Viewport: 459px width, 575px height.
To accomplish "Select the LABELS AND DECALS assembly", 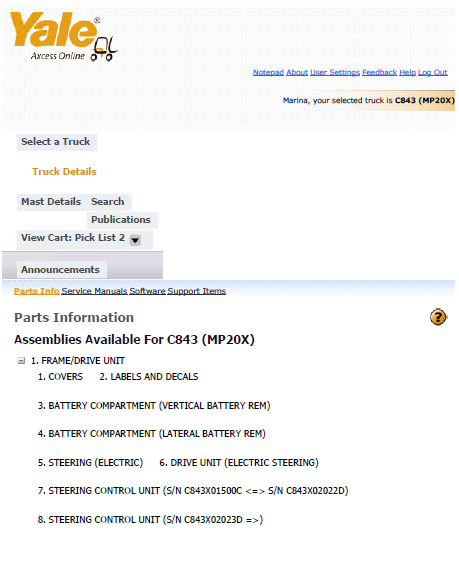I will (x=148, y=377).
